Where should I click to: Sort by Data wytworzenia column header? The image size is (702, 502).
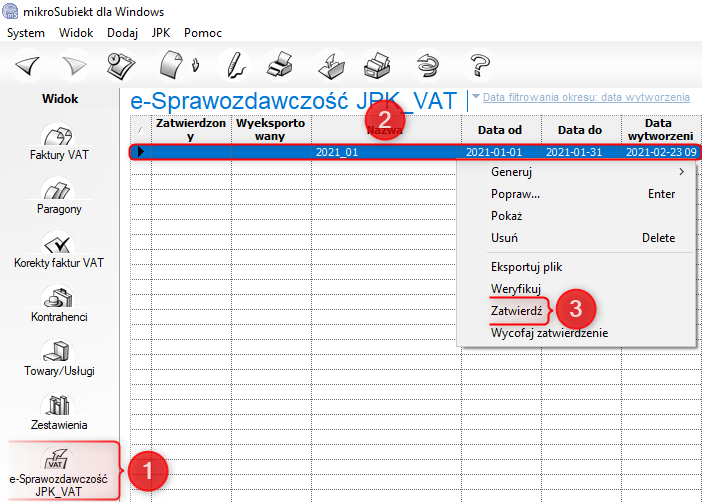pos(661,129)
